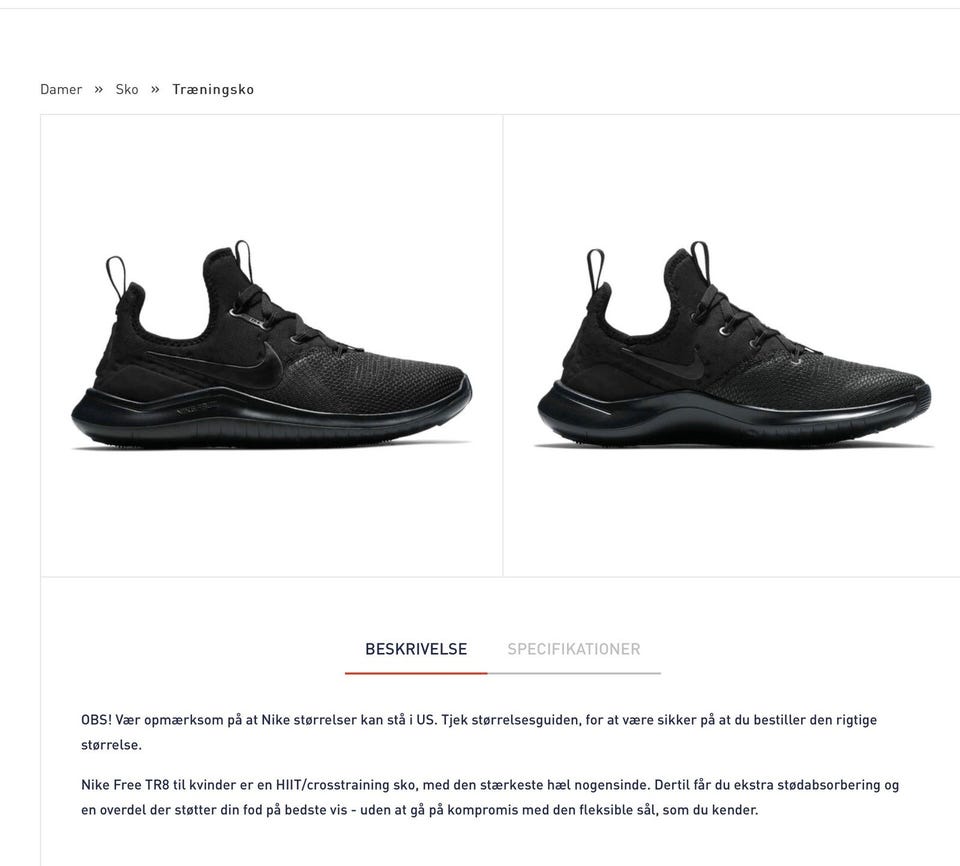Select the Træningsko breadcrumb item

[x=212, y=89]
